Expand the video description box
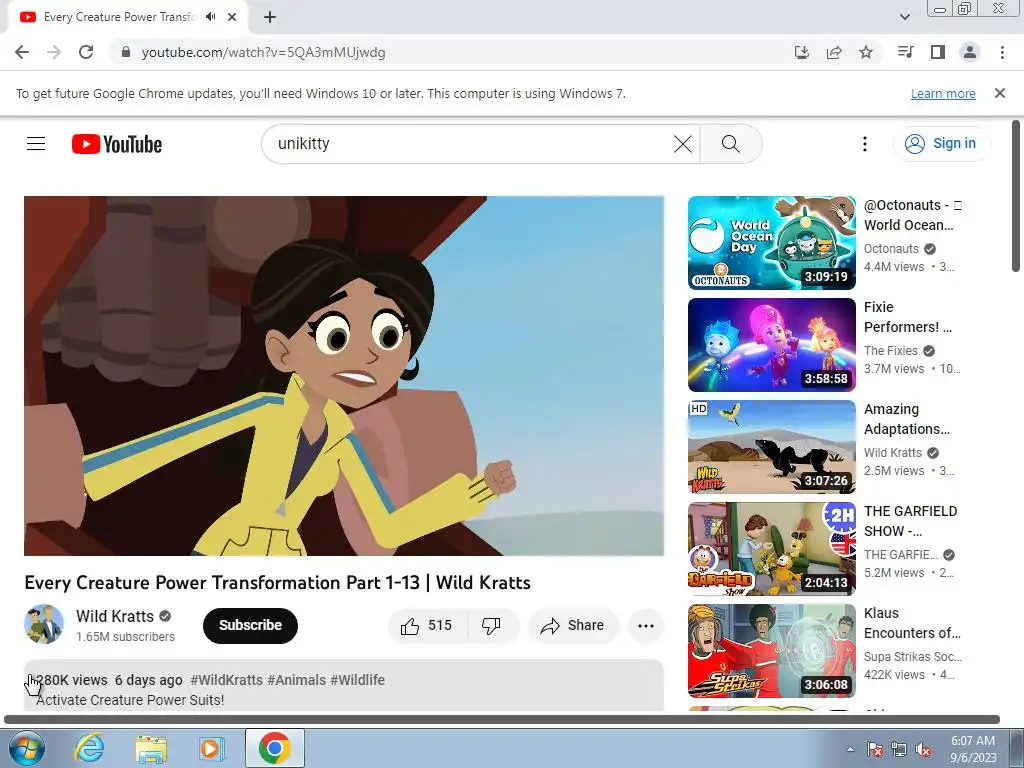 (344, 686)
